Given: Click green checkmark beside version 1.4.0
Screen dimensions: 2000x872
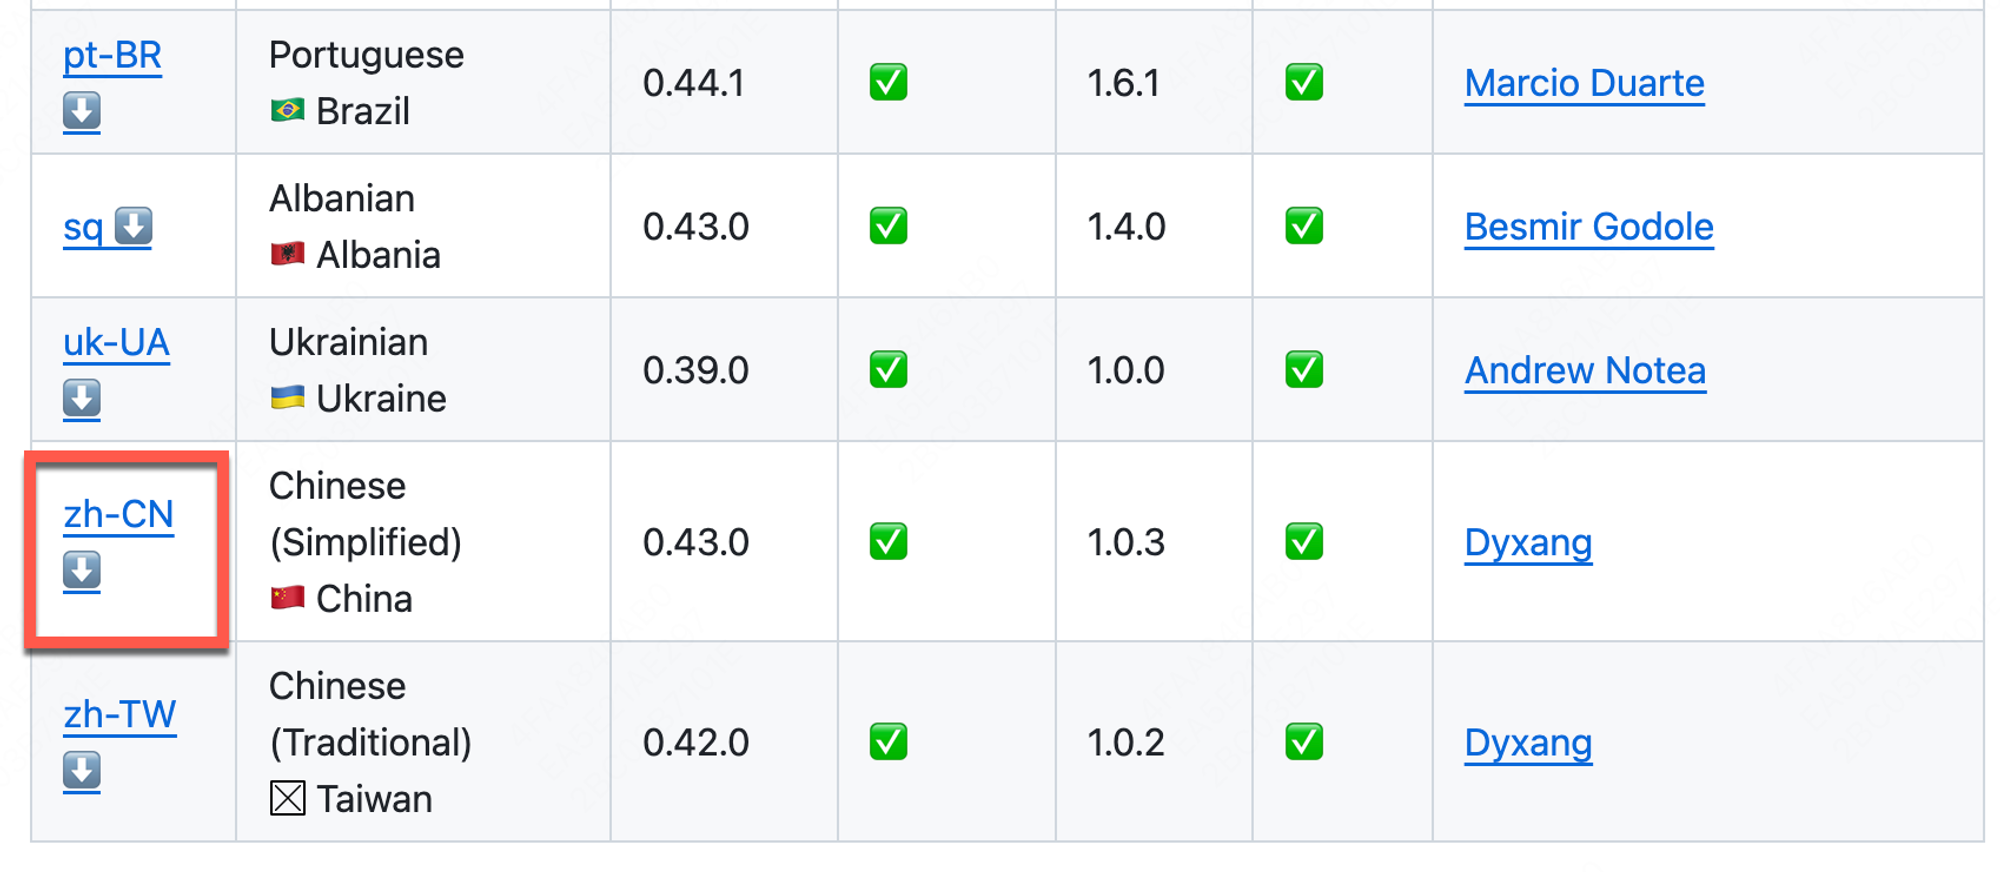Looking at the screenshot, I should pos(1304,226).
